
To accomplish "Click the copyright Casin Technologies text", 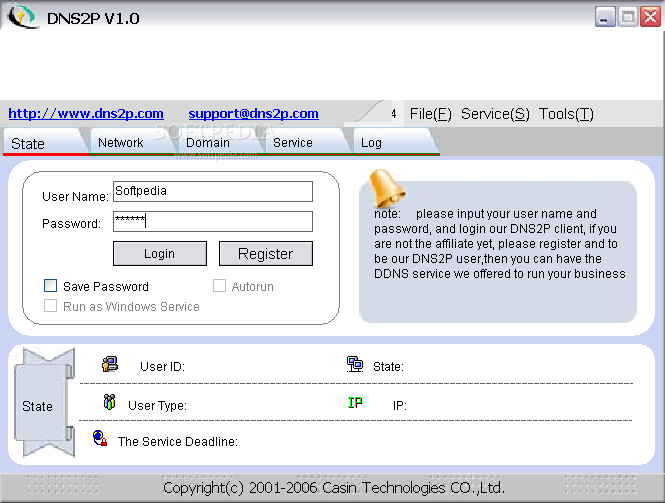I will [334, 488].
